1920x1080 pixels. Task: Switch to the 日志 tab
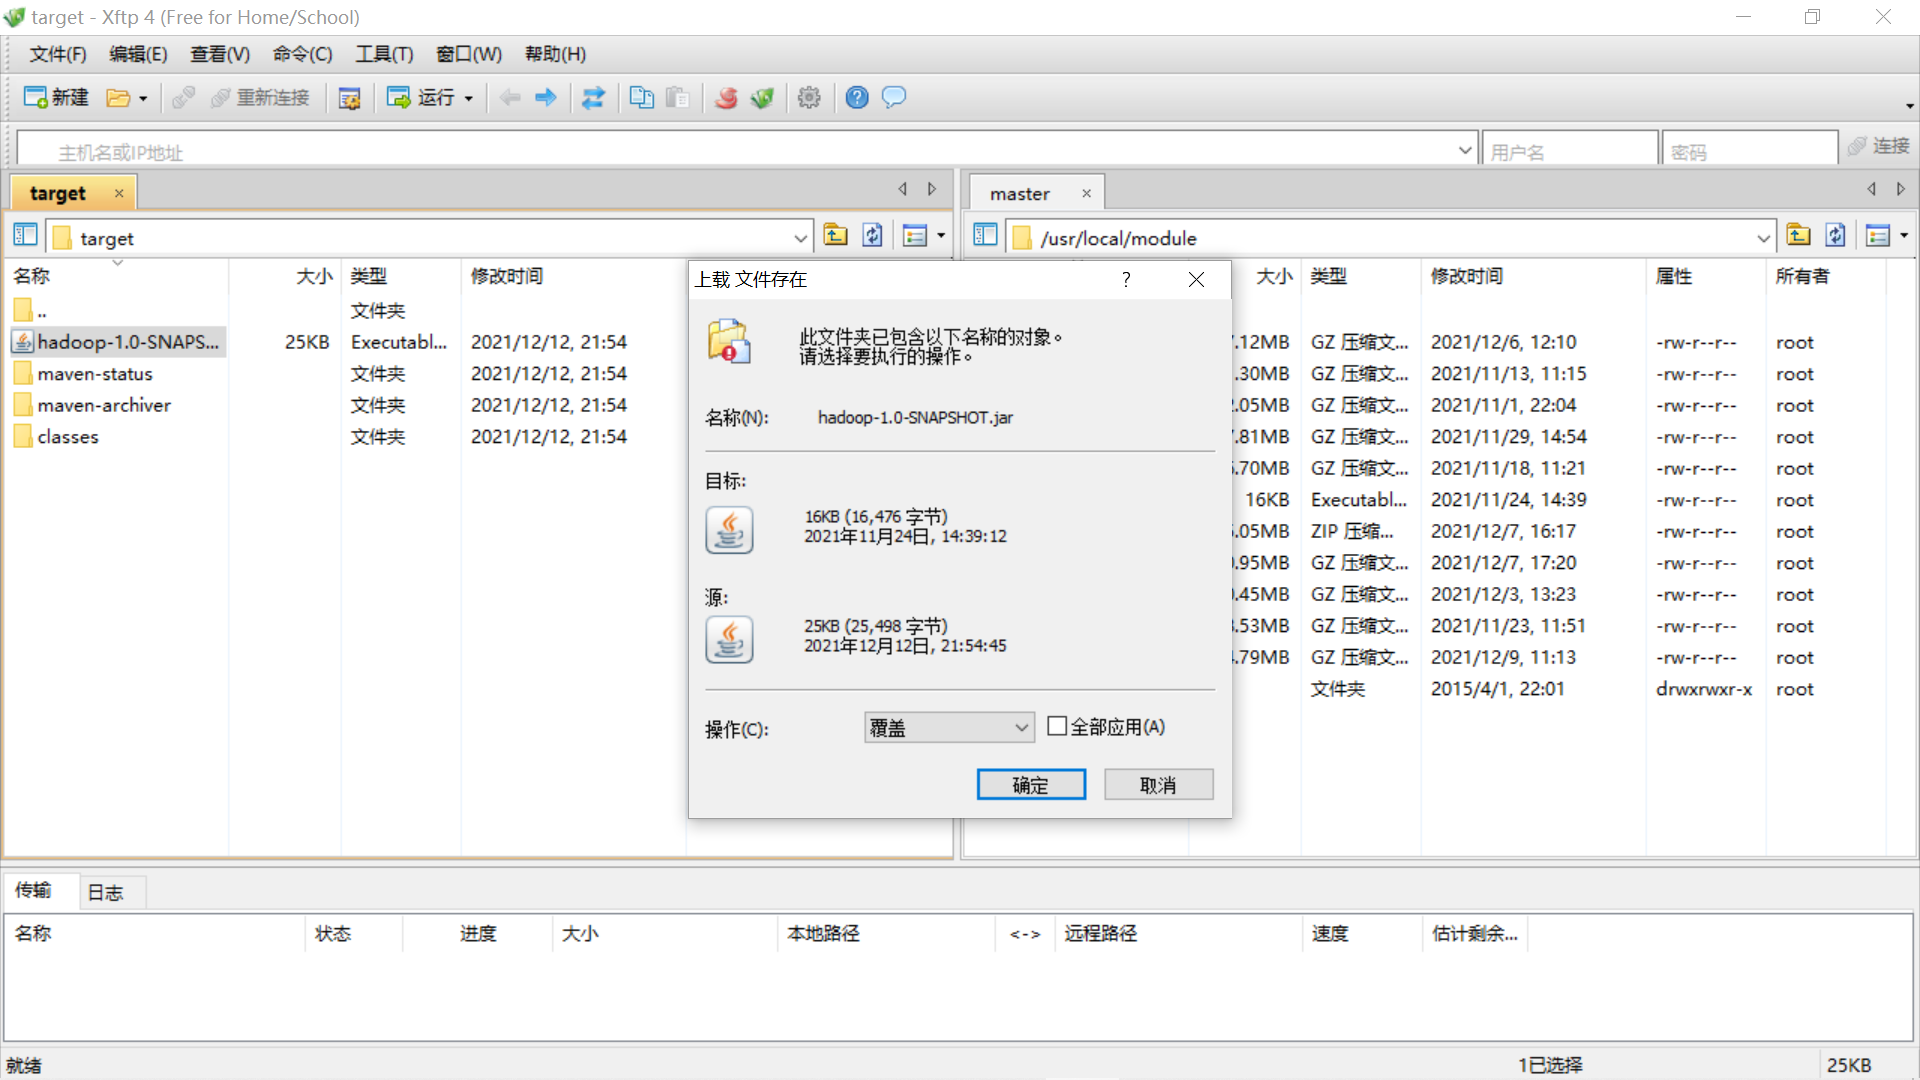(105, 892)
